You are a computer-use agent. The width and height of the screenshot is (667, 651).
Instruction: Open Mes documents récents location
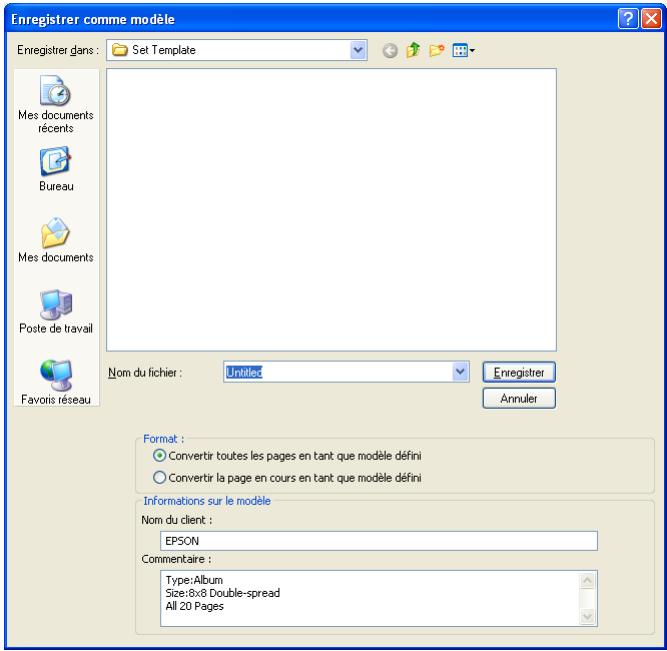[x=56, y=104]
